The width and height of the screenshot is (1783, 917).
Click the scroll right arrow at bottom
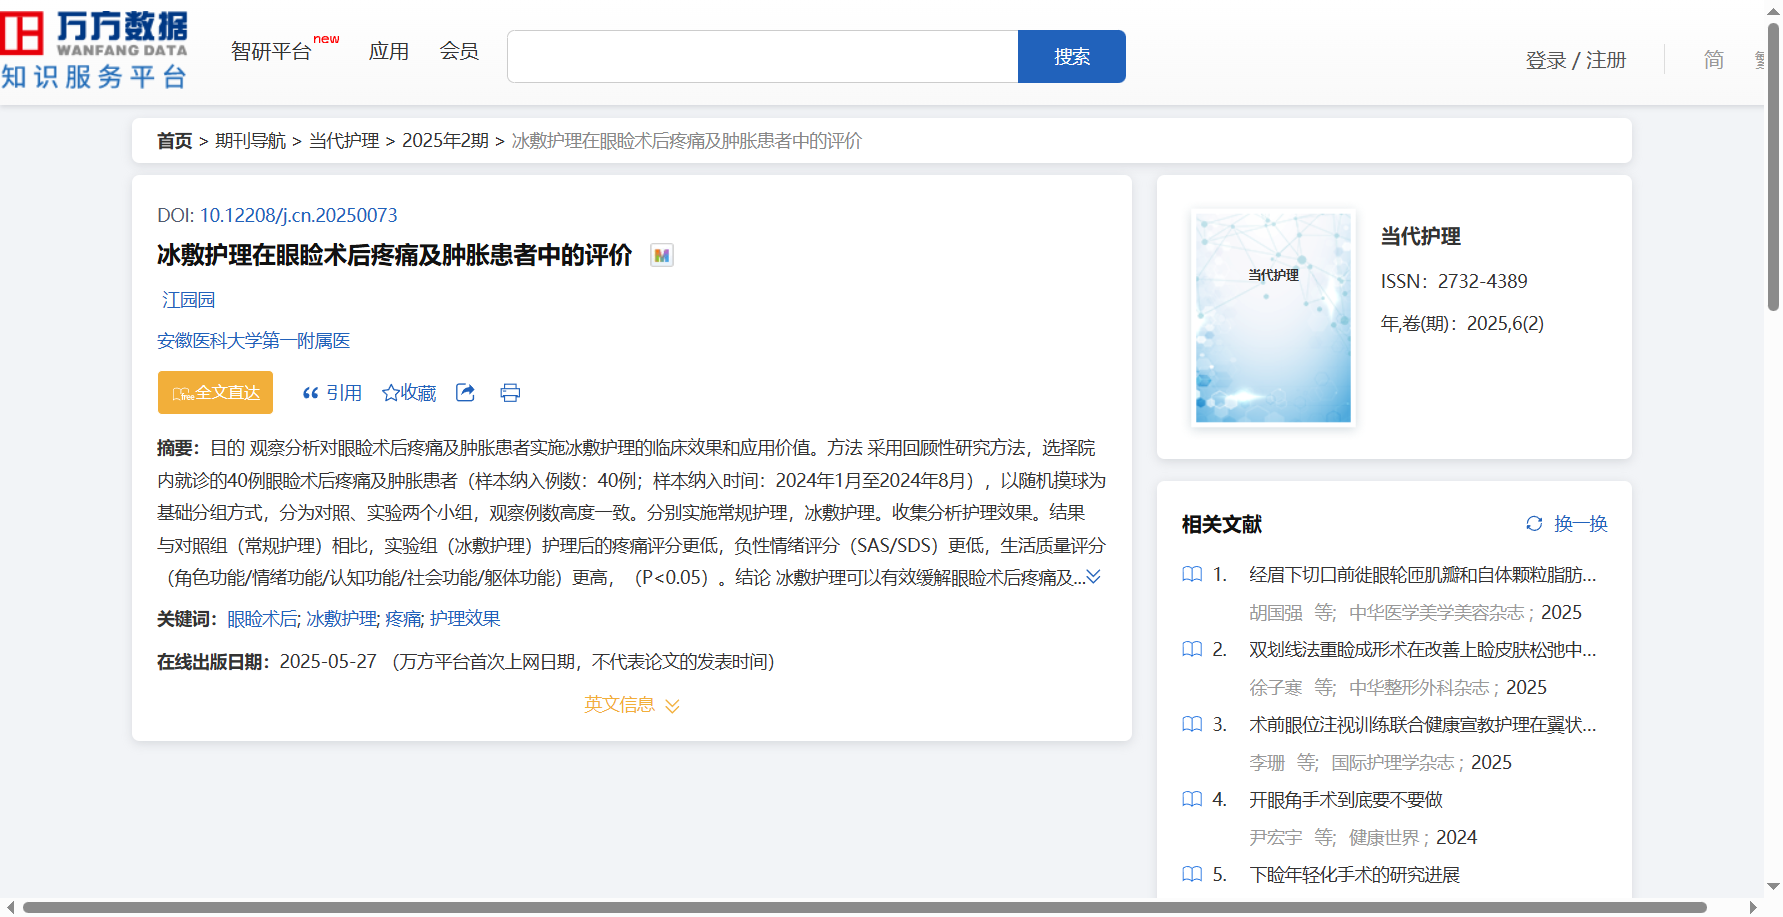pos(1753,907)
